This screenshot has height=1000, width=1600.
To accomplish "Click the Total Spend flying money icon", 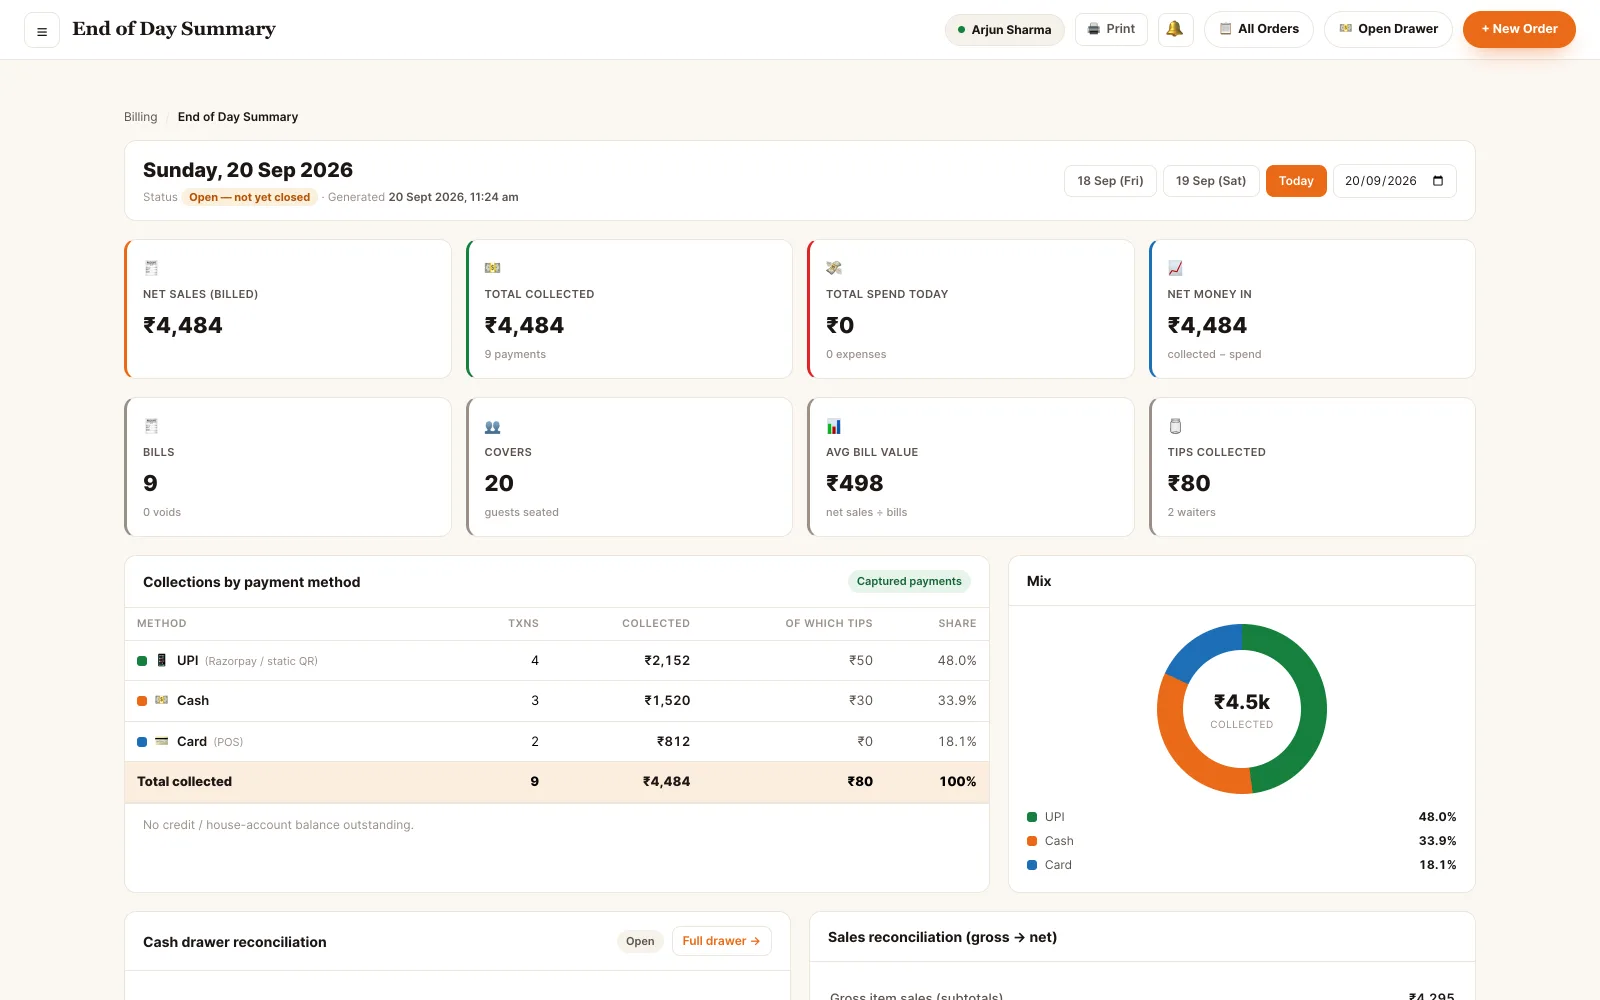I will pyautogui.click(x=834, y=268).
